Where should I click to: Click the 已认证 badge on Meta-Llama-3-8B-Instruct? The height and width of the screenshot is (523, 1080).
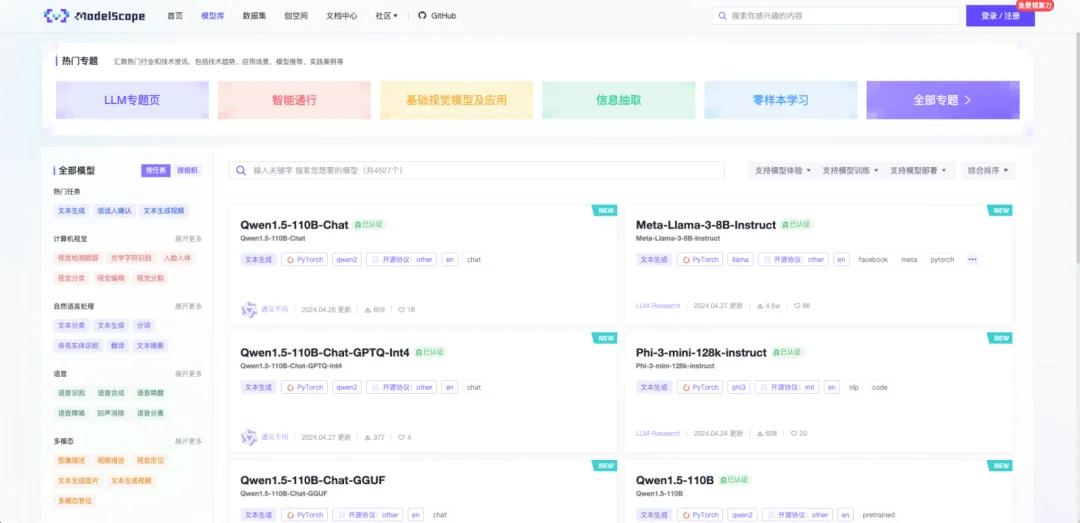click(797, 225)
